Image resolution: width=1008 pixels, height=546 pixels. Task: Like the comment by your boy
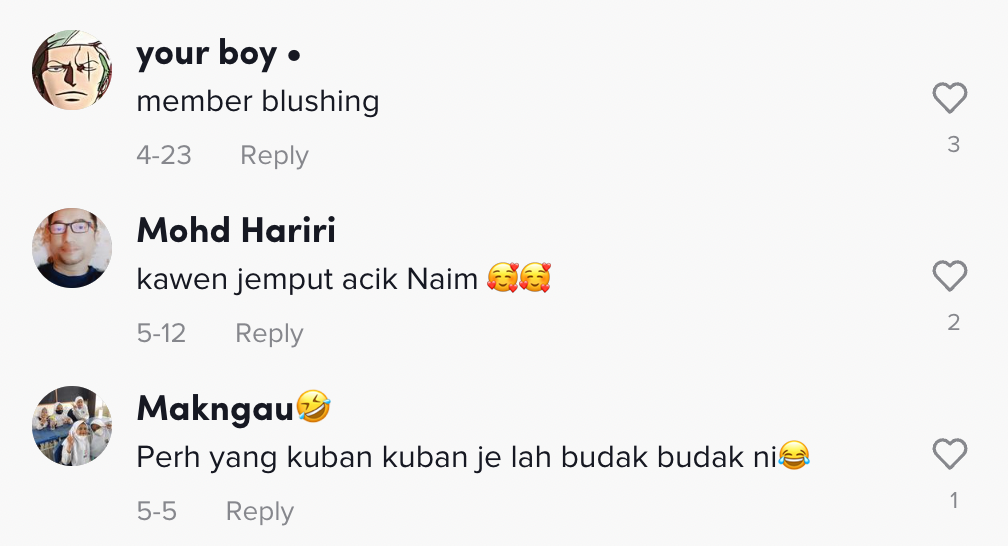(950, 98)
